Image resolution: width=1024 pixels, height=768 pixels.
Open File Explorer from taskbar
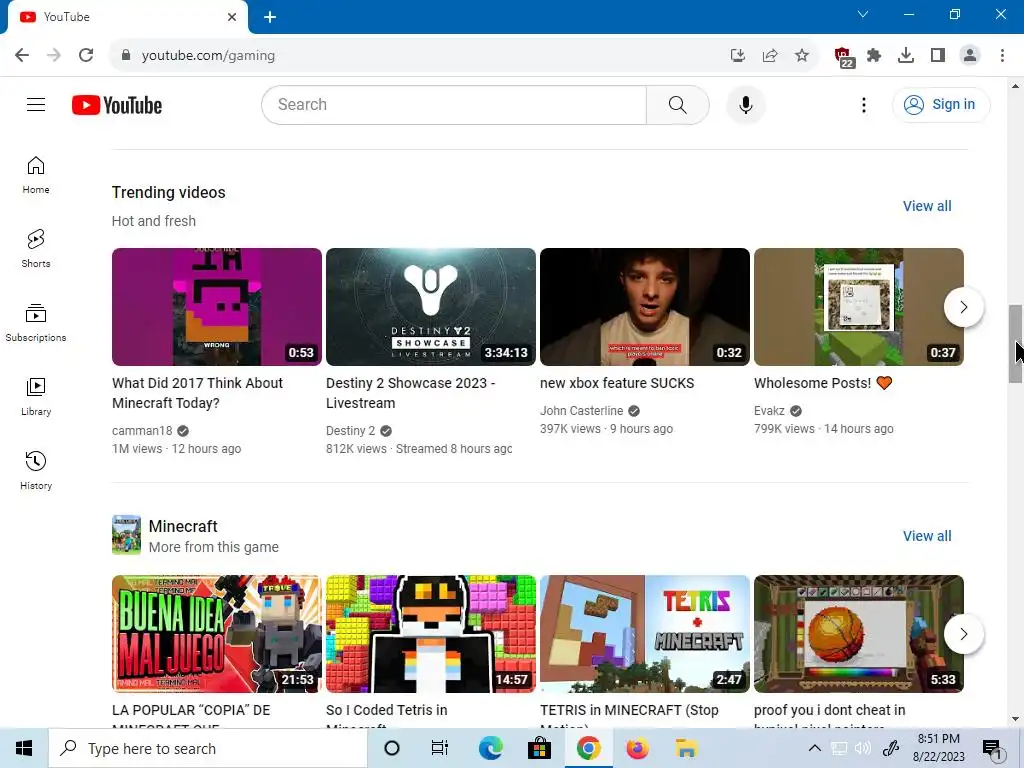pyautogui.click(x=686, y=748)
